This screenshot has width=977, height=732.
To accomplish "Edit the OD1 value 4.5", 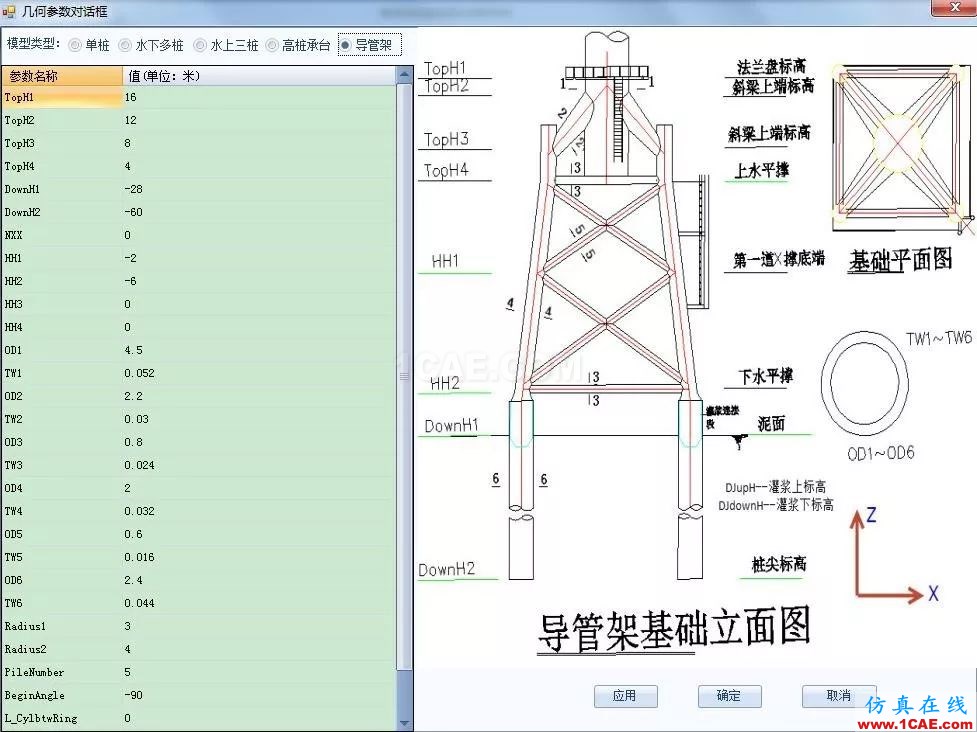I will pos(259,350).
